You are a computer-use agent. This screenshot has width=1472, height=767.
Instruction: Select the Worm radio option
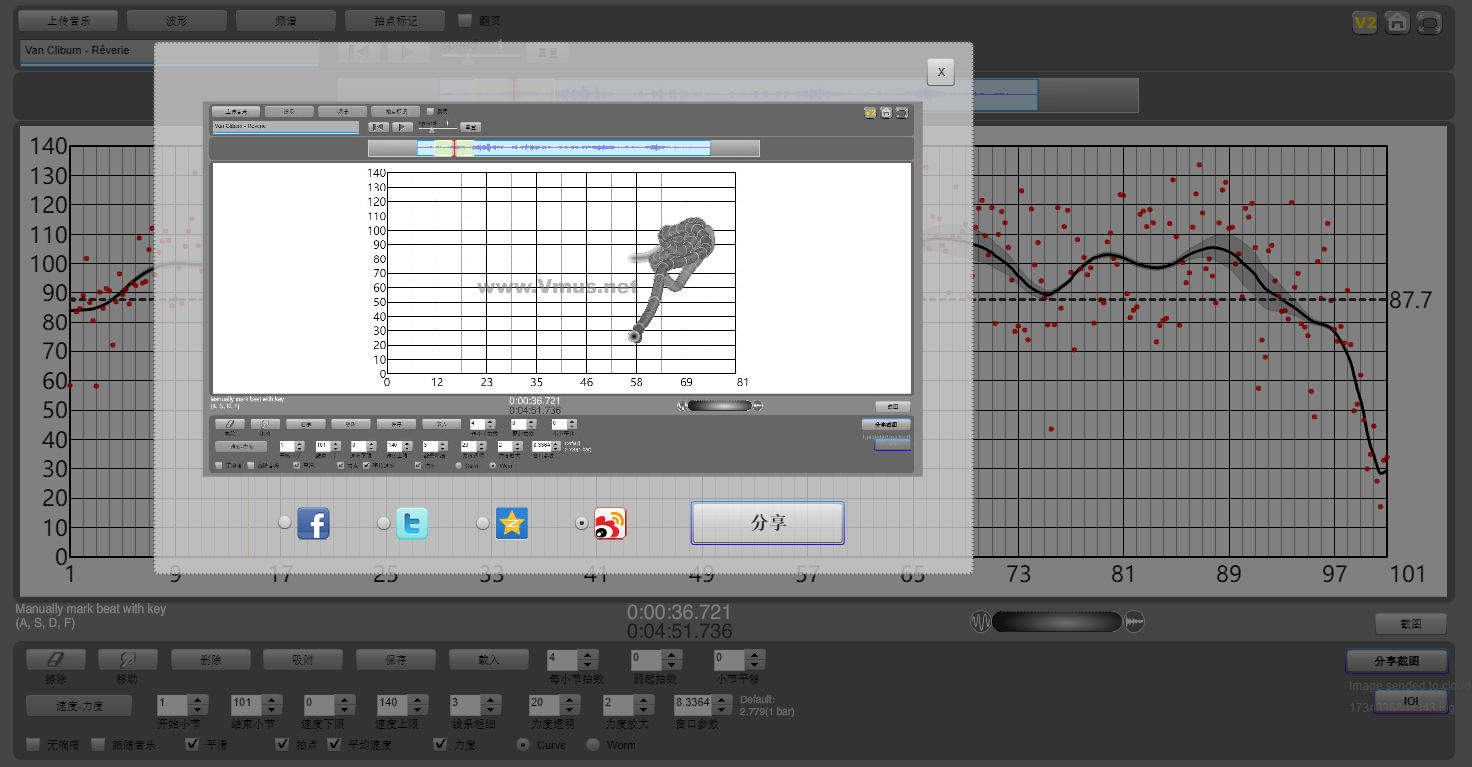click(593, 745)
